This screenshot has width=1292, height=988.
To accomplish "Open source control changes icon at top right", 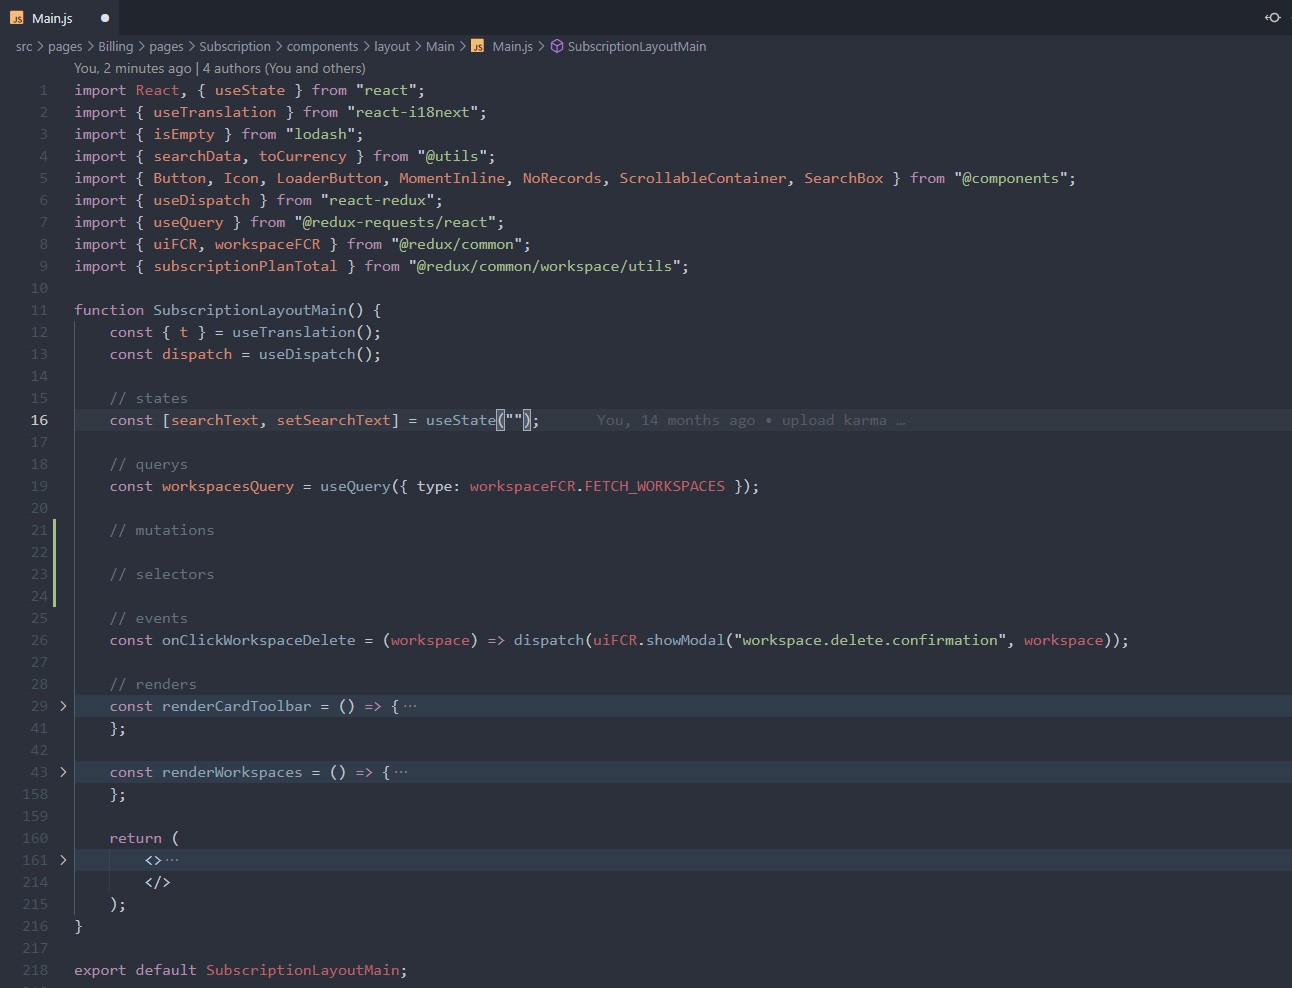I will (x=1272, y=17).
